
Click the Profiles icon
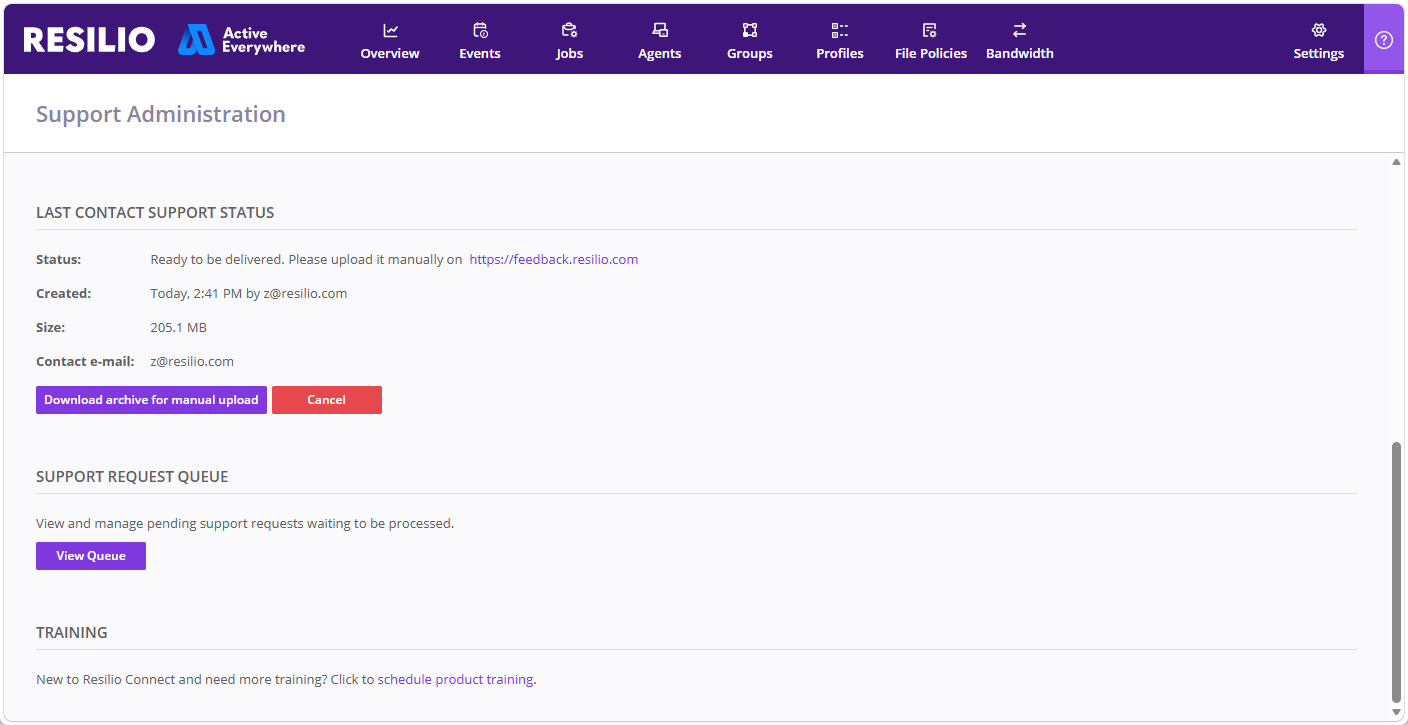(840, 30)
